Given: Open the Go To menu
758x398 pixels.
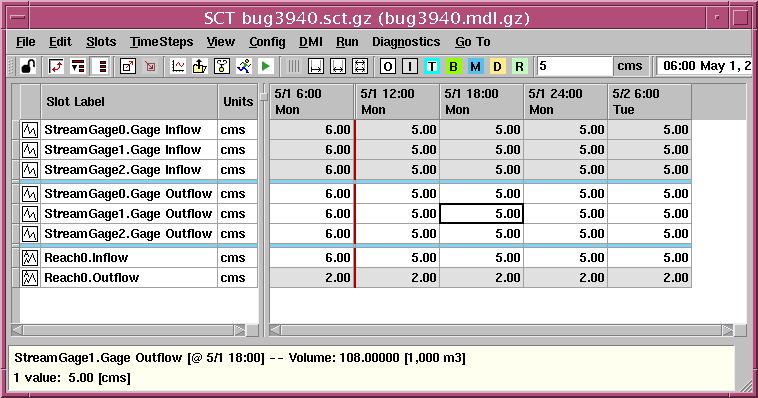Looking at the screenshot, I should pos(473,42).
